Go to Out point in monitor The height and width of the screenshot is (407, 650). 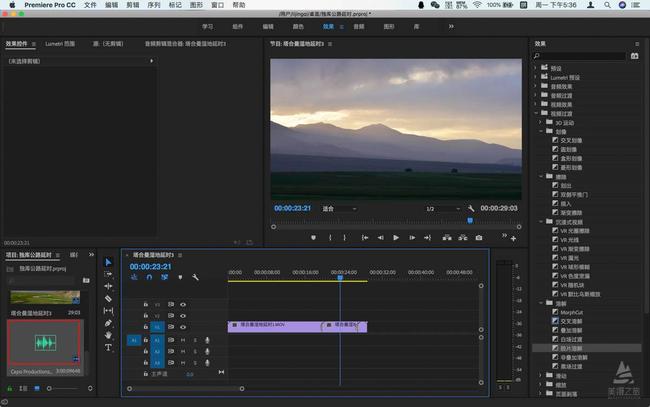click(427, 237)
